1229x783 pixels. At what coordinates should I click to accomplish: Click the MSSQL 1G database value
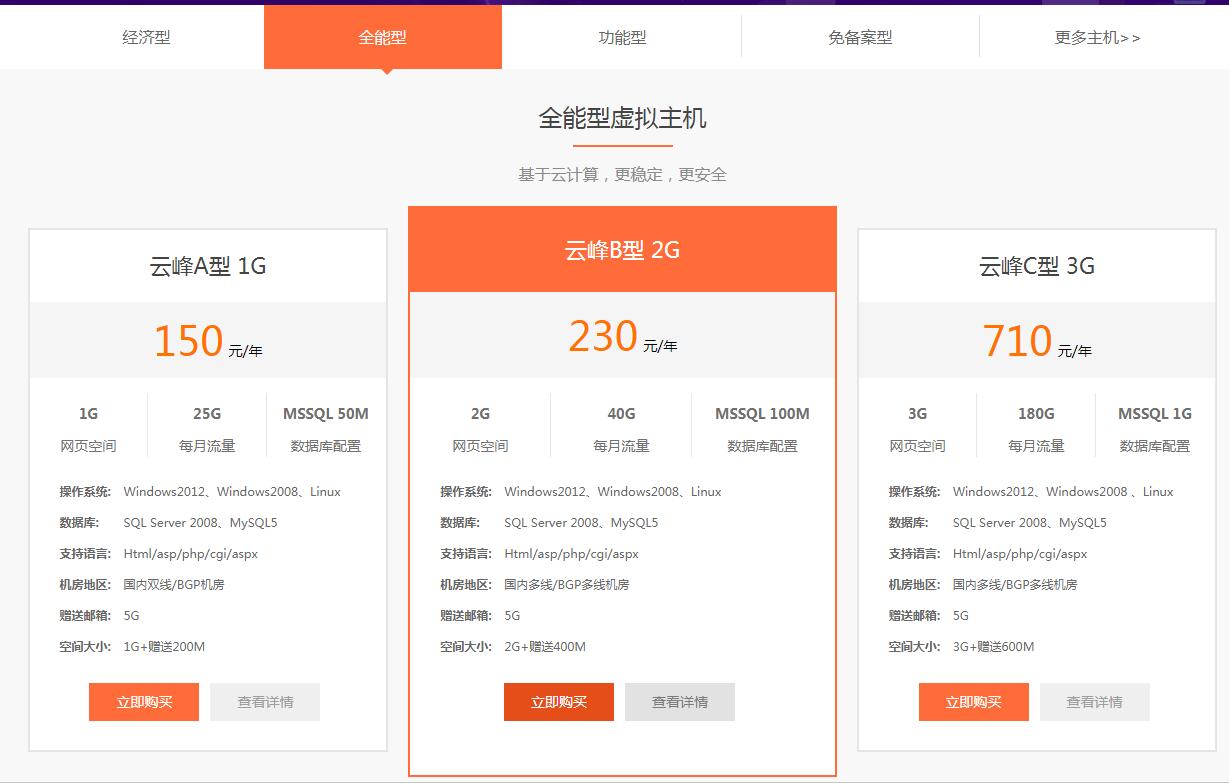tap(1155, 413)
